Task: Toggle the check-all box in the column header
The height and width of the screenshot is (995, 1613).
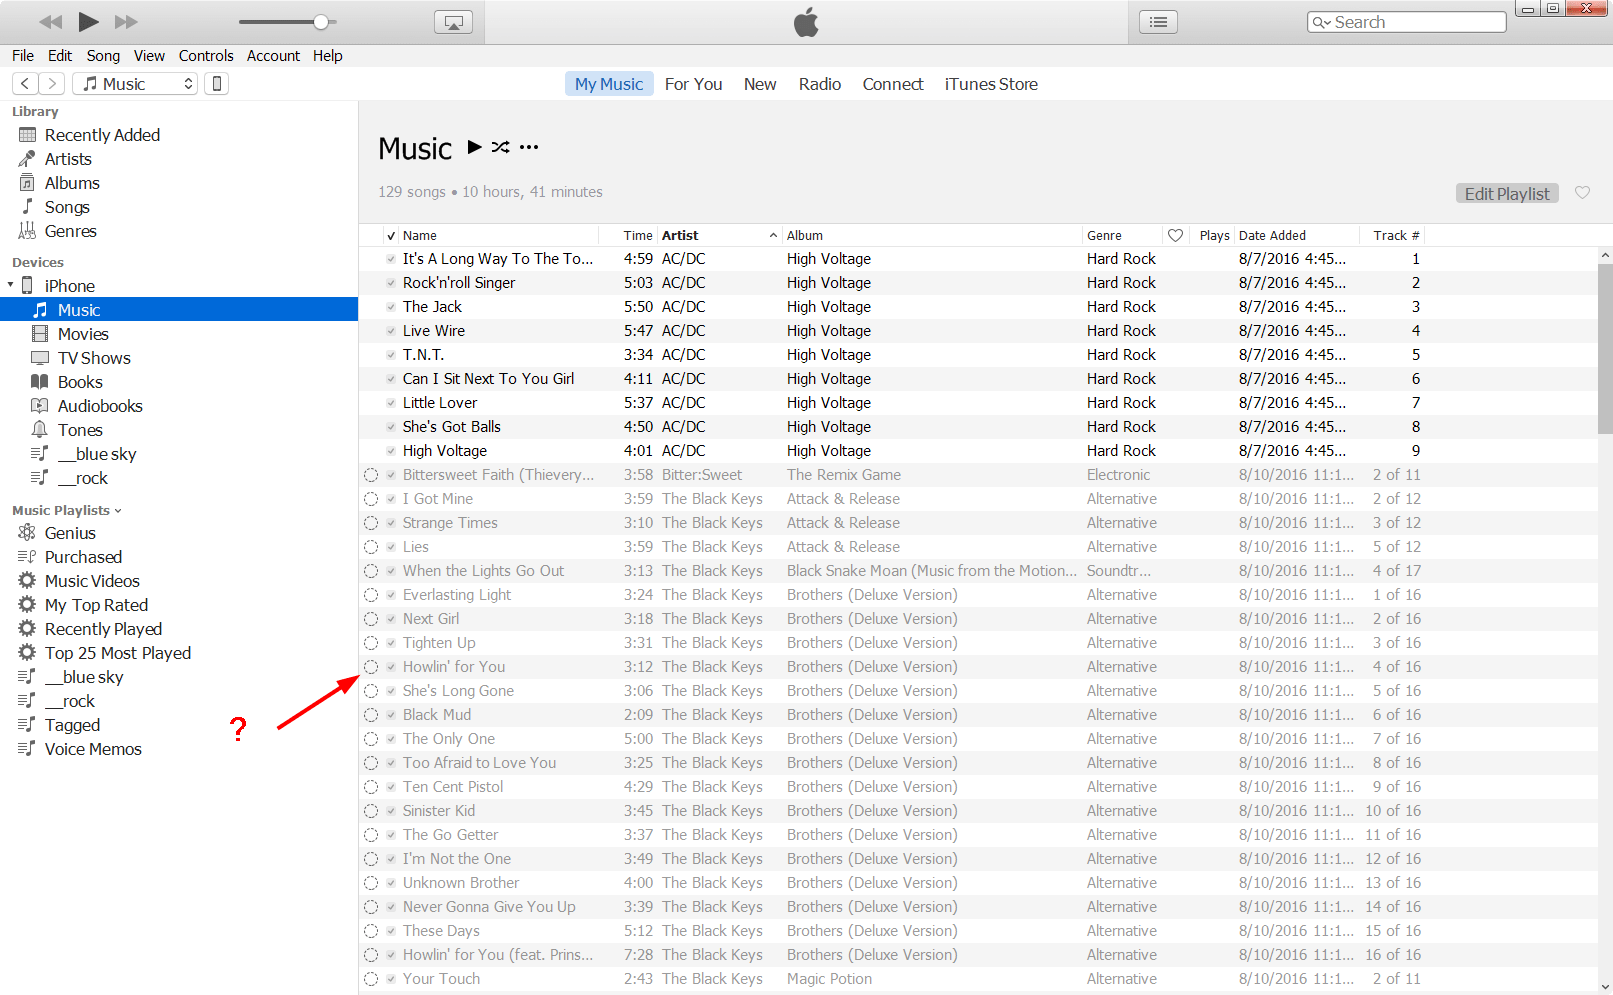Action: (x=391, y=236)
